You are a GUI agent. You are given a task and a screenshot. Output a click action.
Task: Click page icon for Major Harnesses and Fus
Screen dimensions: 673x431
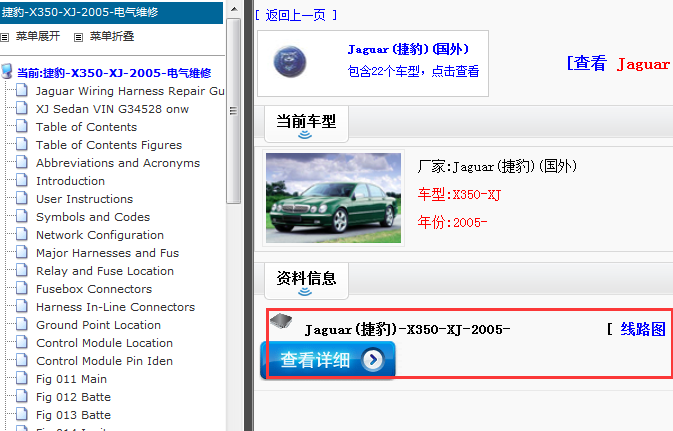click(22, 253)
